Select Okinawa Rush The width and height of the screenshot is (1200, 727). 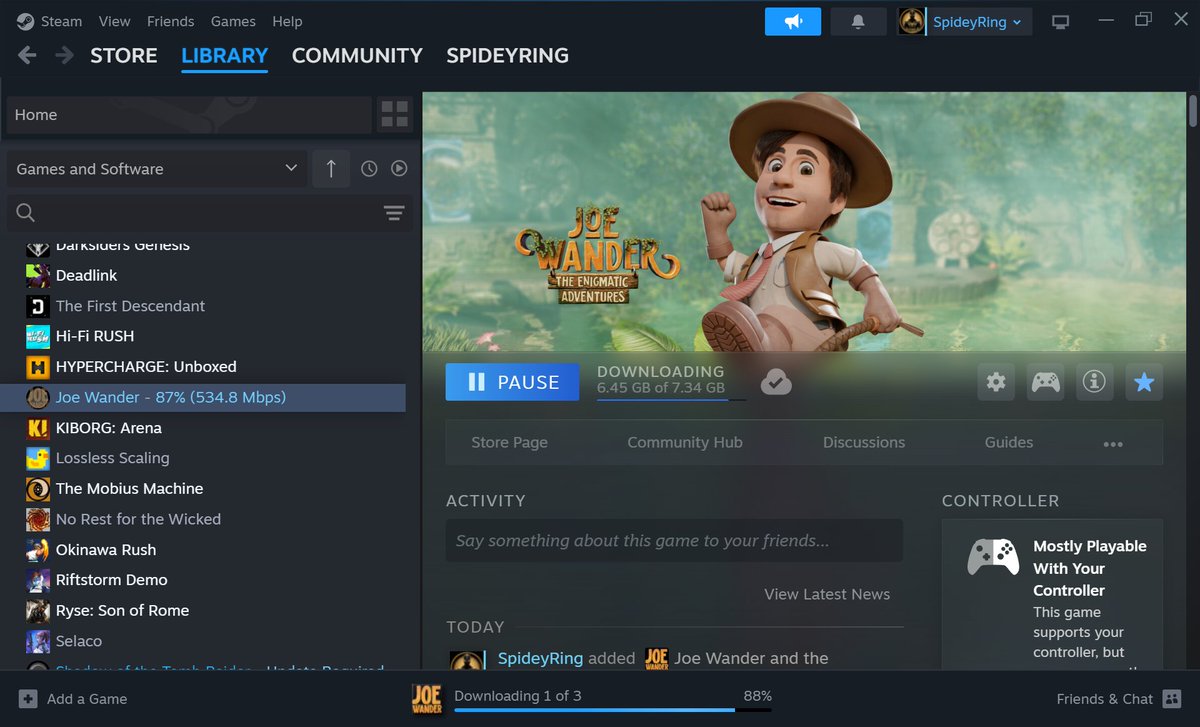105,550
